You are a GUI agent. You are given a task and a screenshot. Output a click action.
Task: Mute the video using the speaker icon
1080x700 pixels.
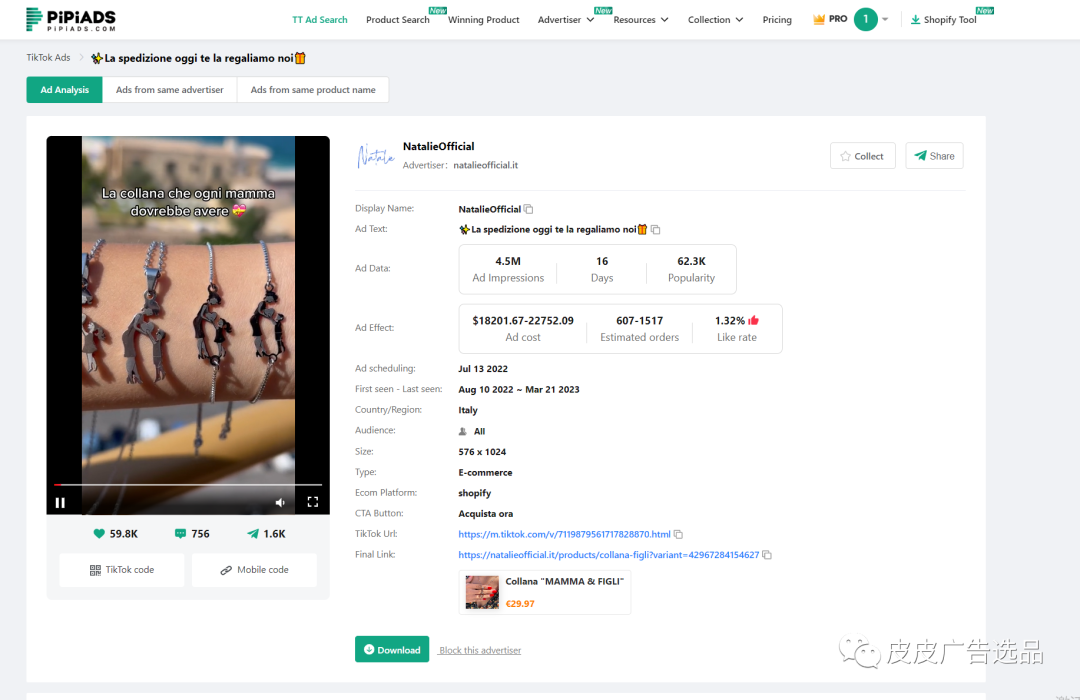click(280, 502)
